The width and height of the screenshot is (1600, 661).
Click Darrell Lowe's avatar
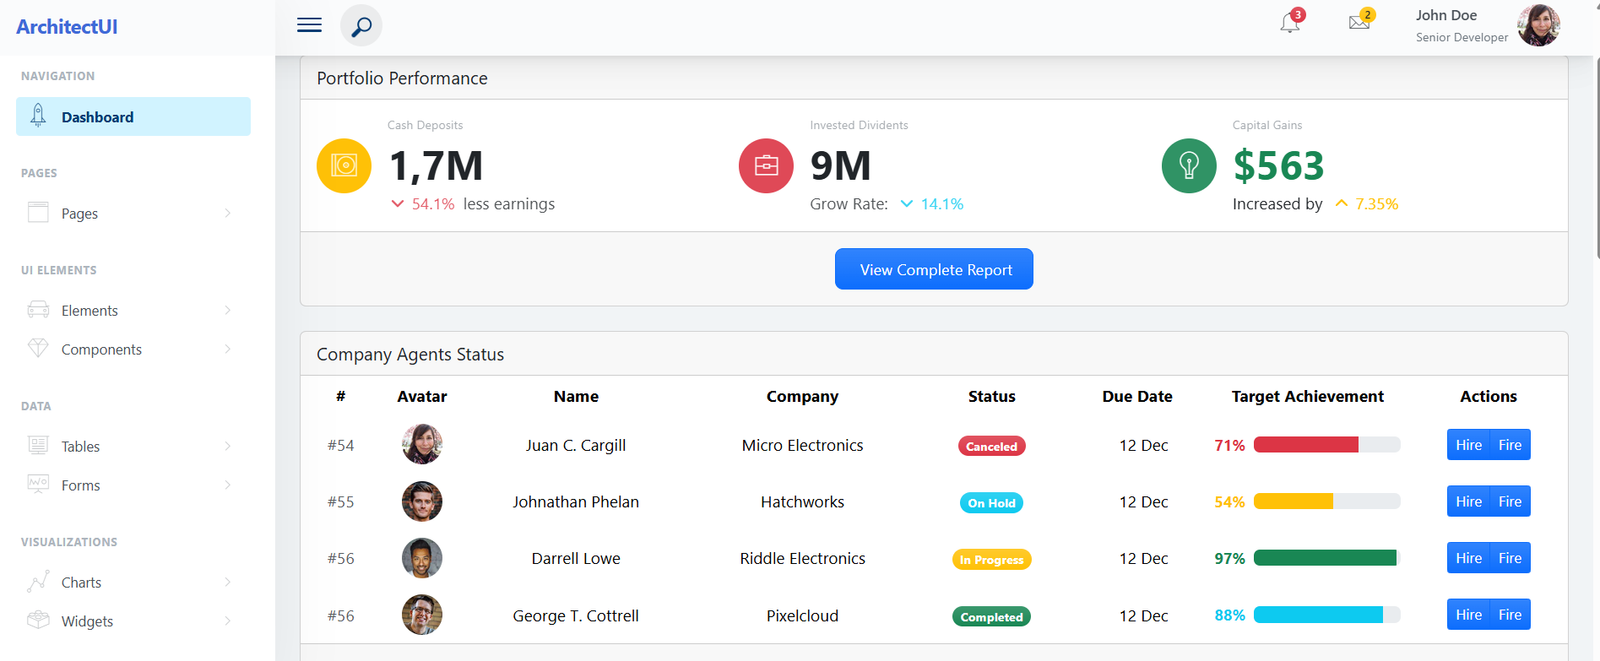422,558
